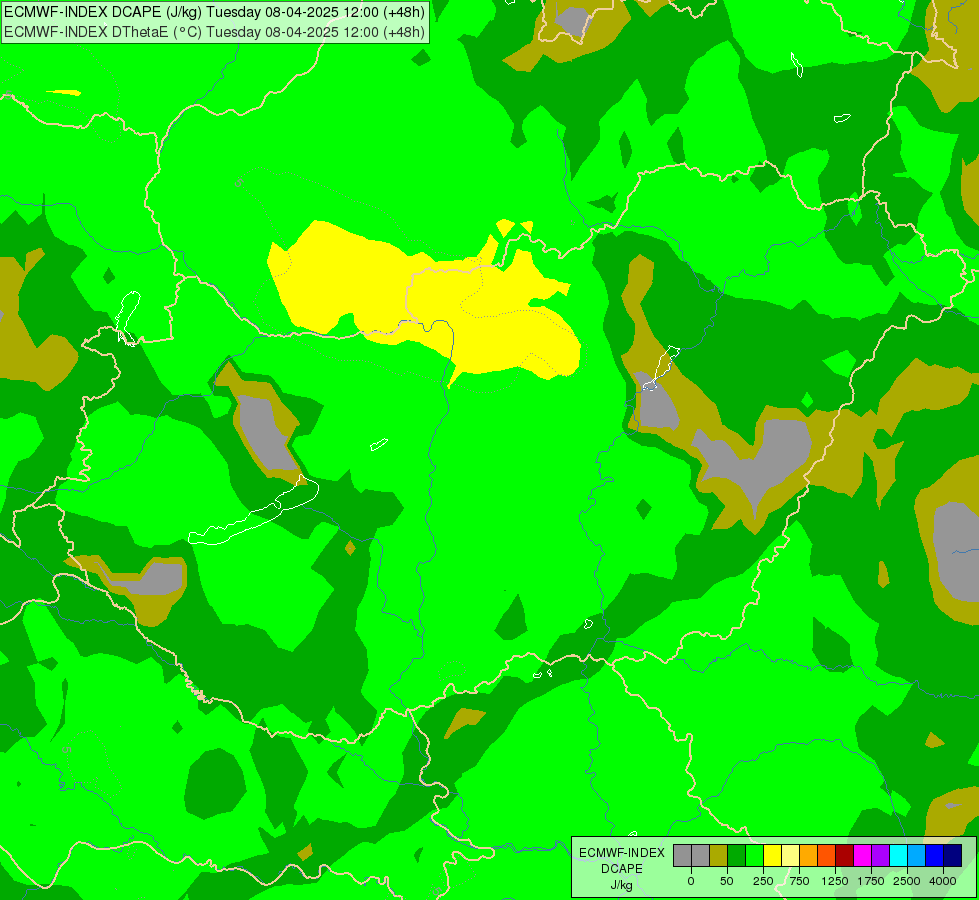
Task: Select the 'ECMWF-INDEX DThetaE (°C)' header line
Action: click(x=214, y=32)
